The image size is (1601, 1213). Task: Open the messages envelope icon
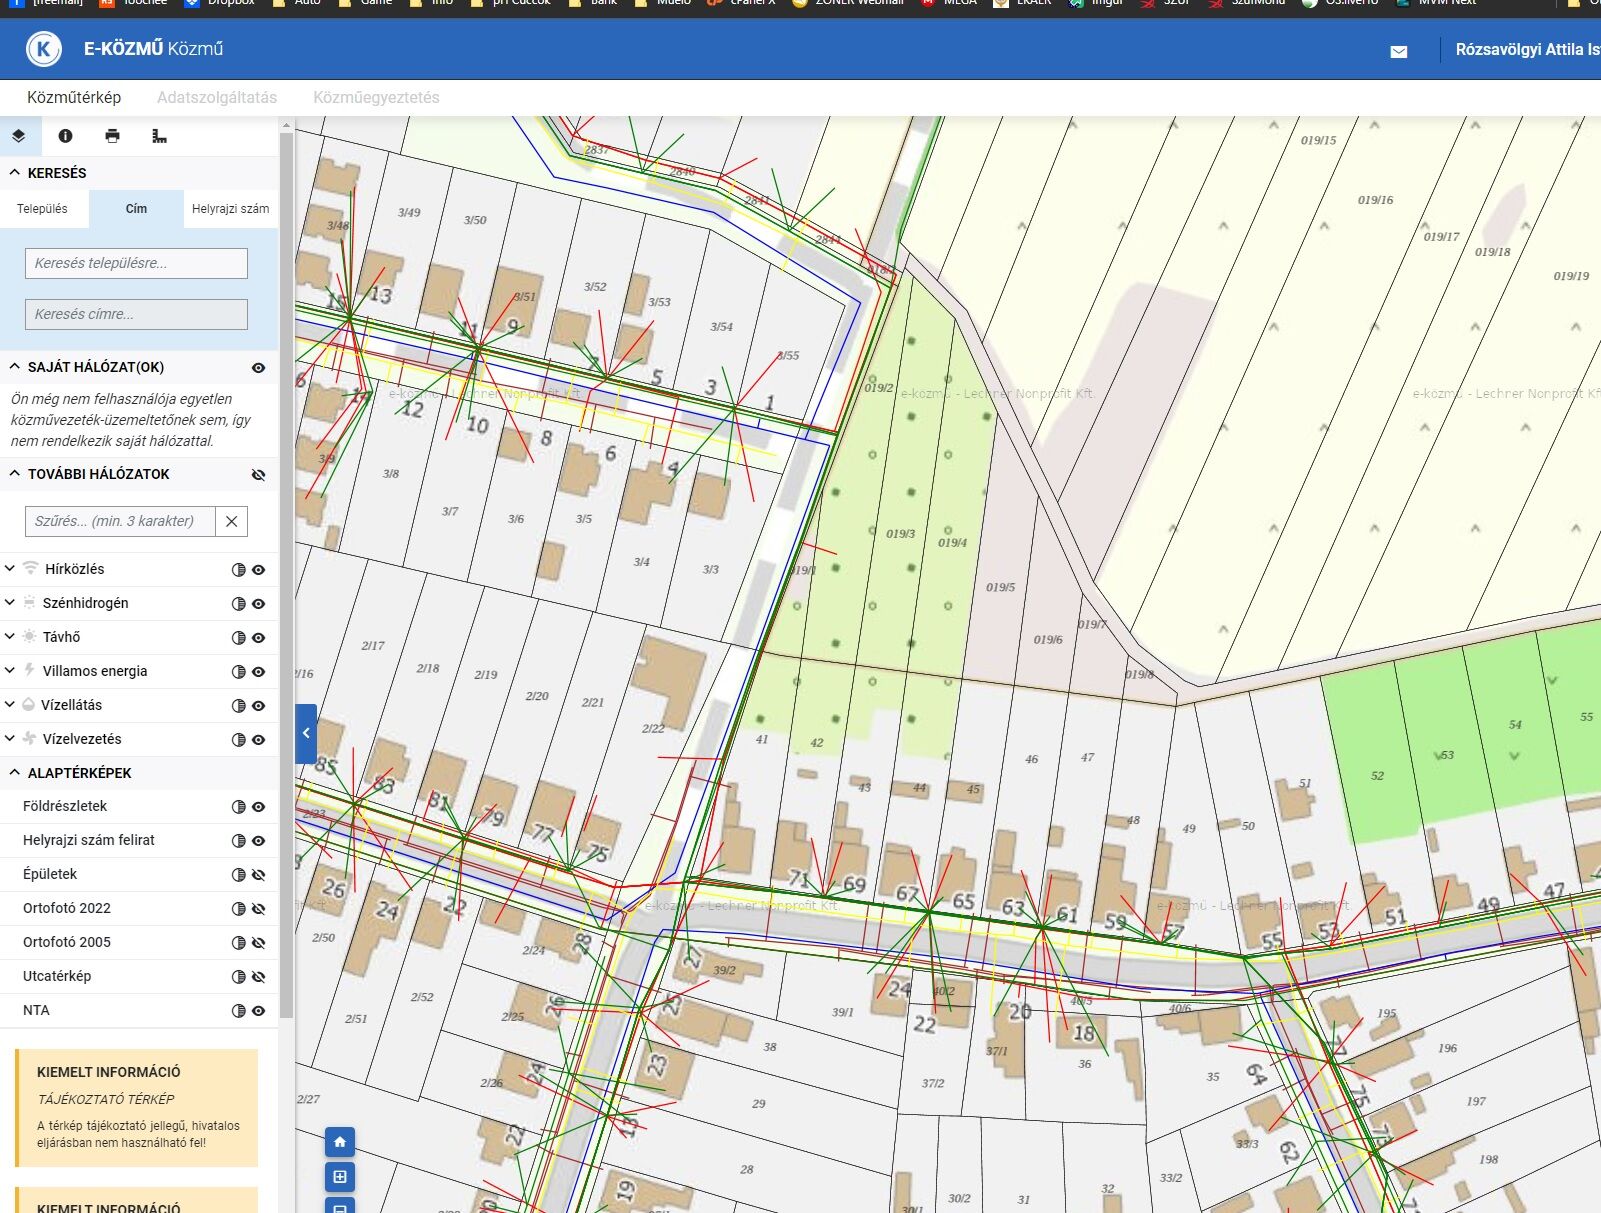[1399, 51]
